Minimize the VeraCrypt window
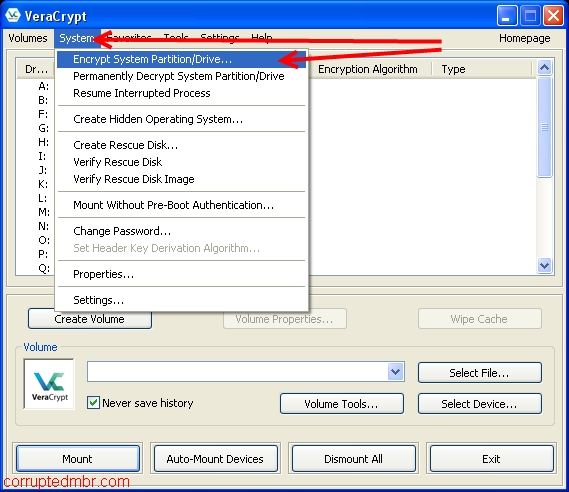The height and width of the screenshot is (492, 569). click(x=507, y=16)
